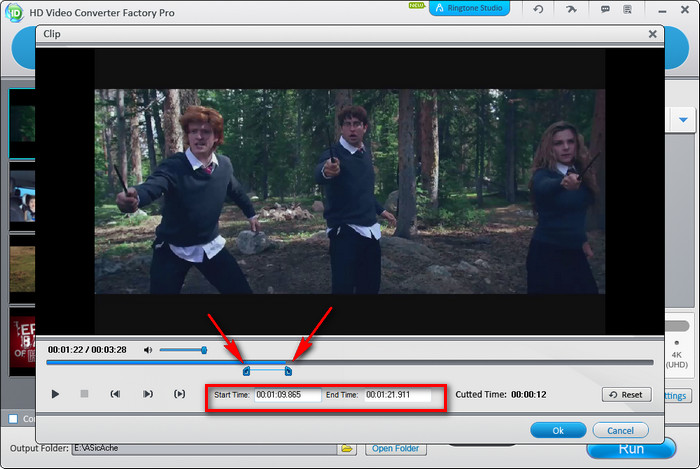Image resolution: width=700 pixels, height=469 pixels.
Task: Stop the clip playback
Action: pyautogui.click(x=84, y=394)
